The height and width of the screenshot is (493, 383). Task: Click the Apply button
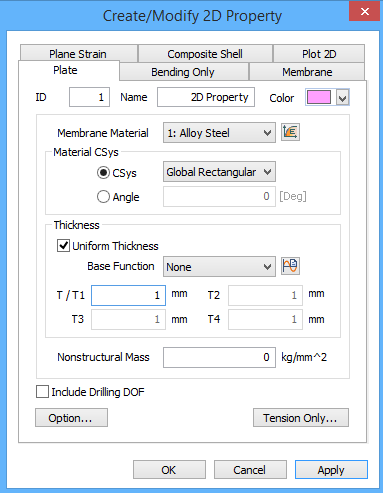point(331,470)
